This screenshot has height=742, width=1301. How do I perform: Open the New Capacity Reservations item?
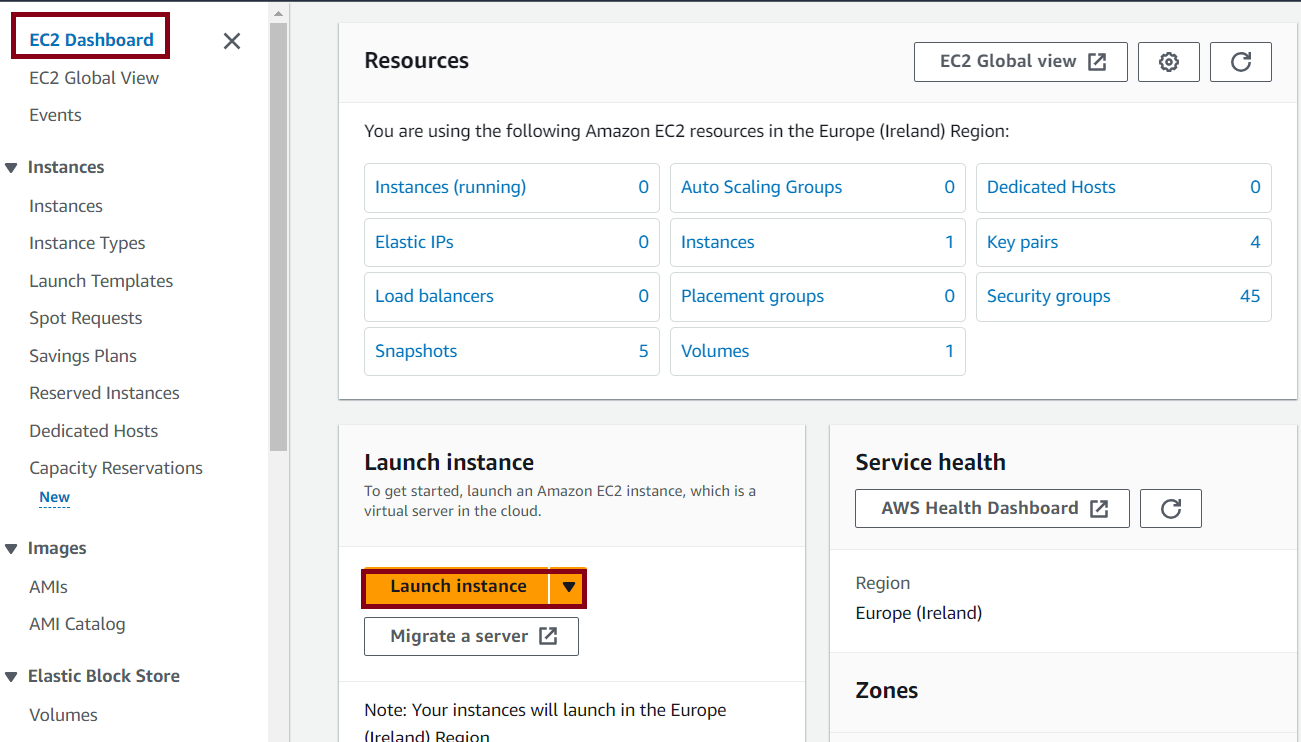tap(54, 497)
